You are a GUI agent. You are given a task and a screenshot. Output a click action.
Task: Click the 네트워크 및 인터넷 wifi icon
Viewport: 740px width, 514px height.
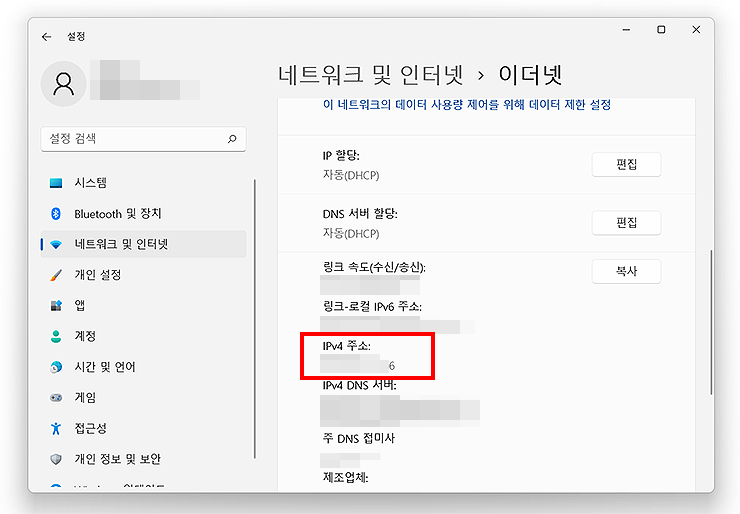point(56,244)
